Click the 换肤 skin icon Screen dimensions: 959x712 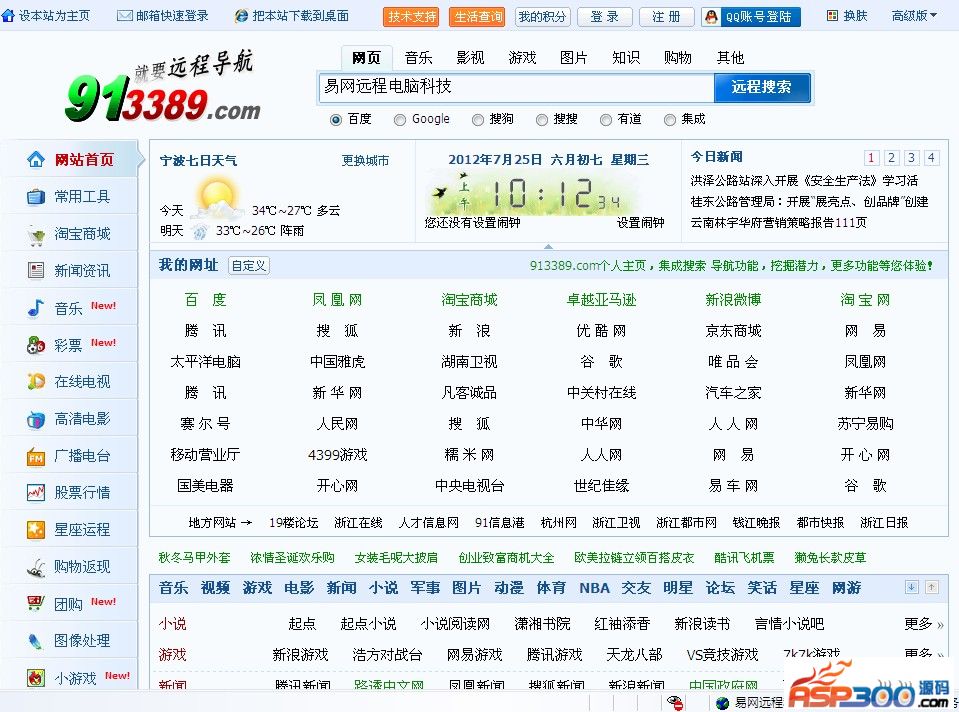(x=832, y=16)
